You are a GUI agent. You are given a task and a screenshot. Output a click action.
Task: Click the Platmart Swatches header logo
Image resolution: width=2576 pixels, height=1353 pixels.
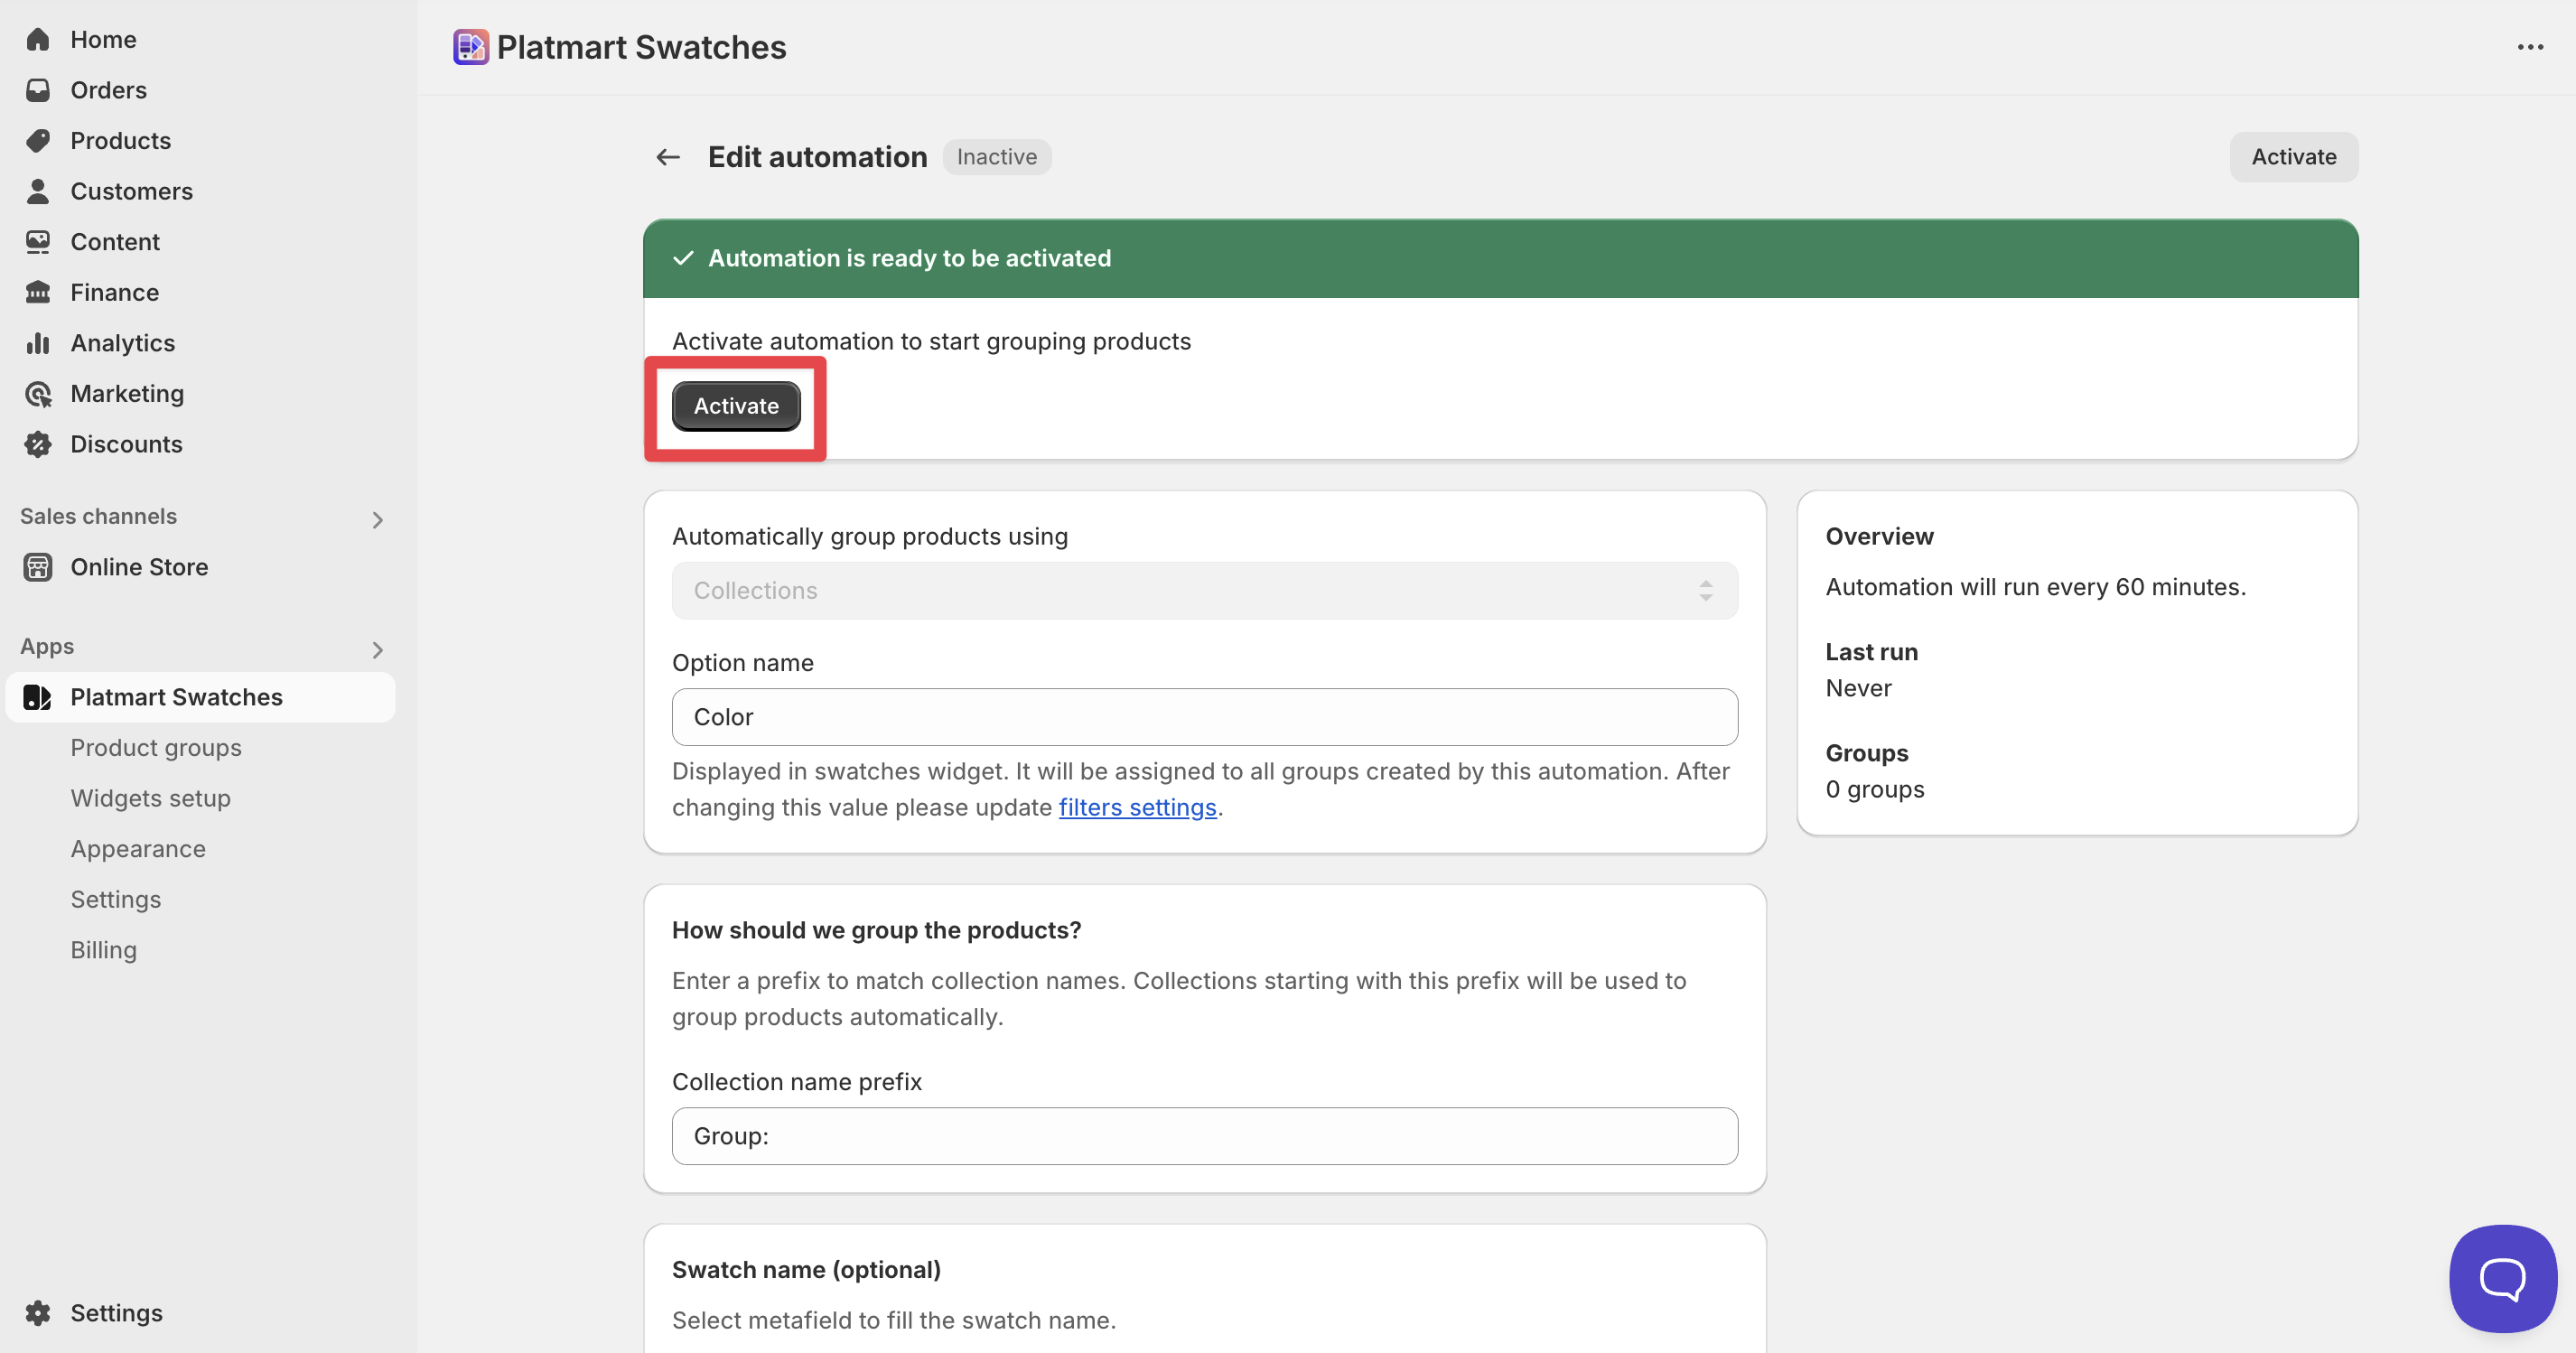pyautogui.click(x=470, y=47)
